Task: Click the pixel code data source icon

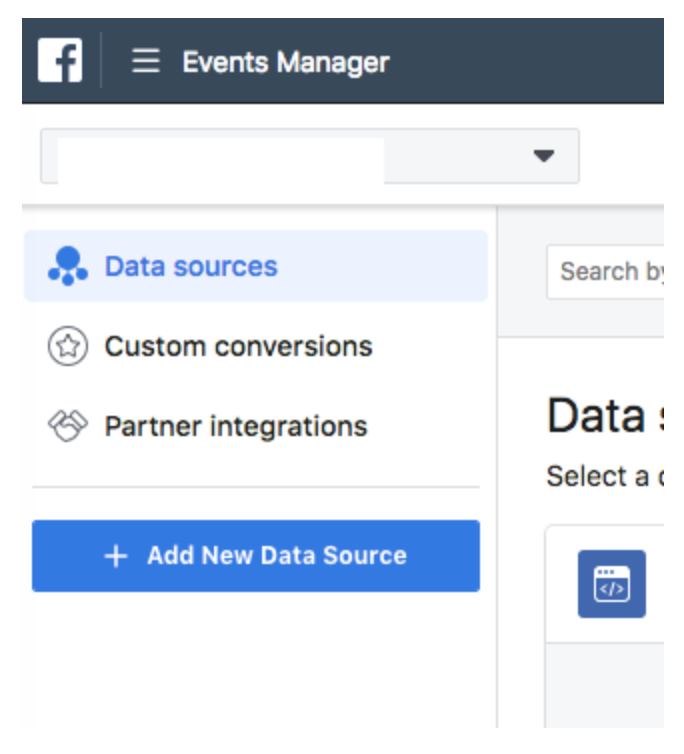Action: click(x=611, y=583)
